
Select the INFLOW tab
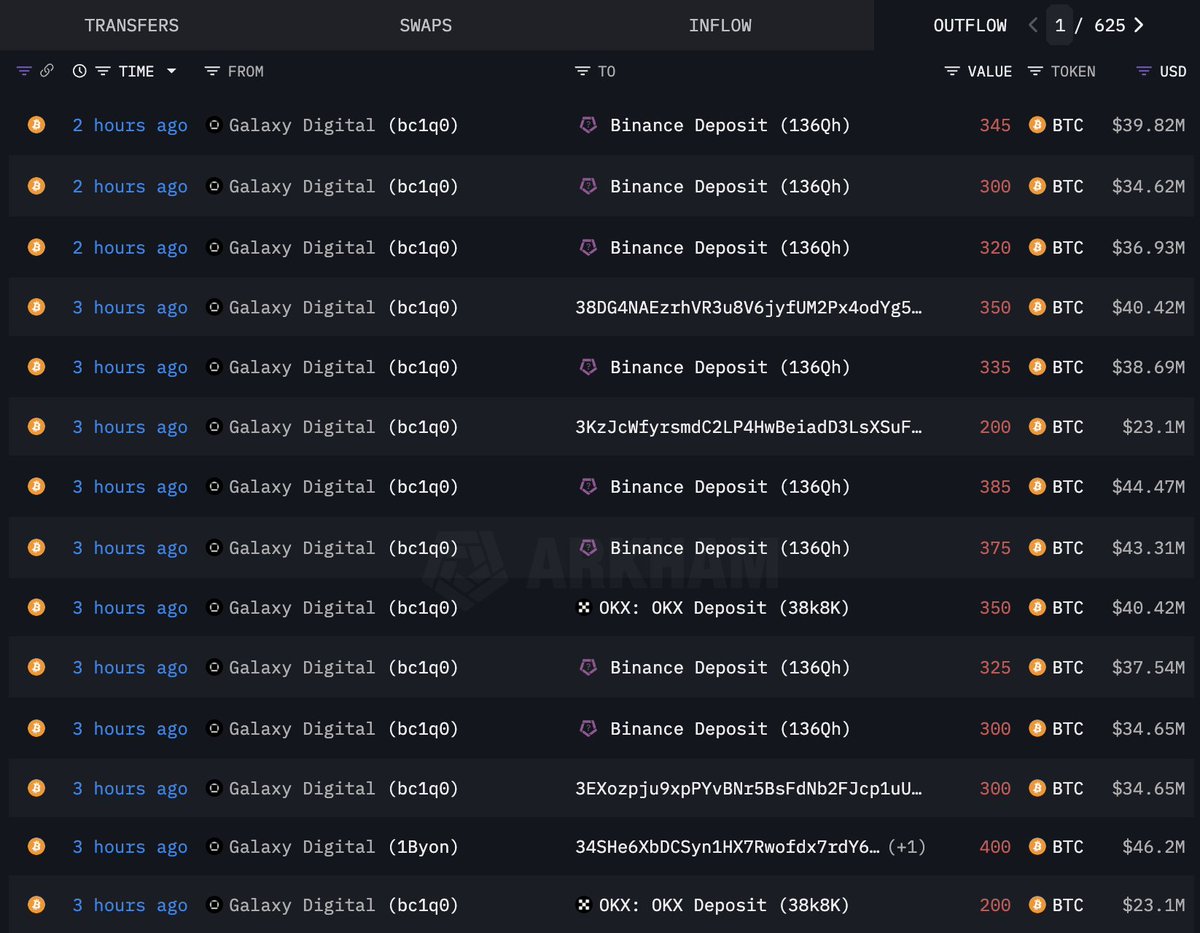[x=720, y=25]
